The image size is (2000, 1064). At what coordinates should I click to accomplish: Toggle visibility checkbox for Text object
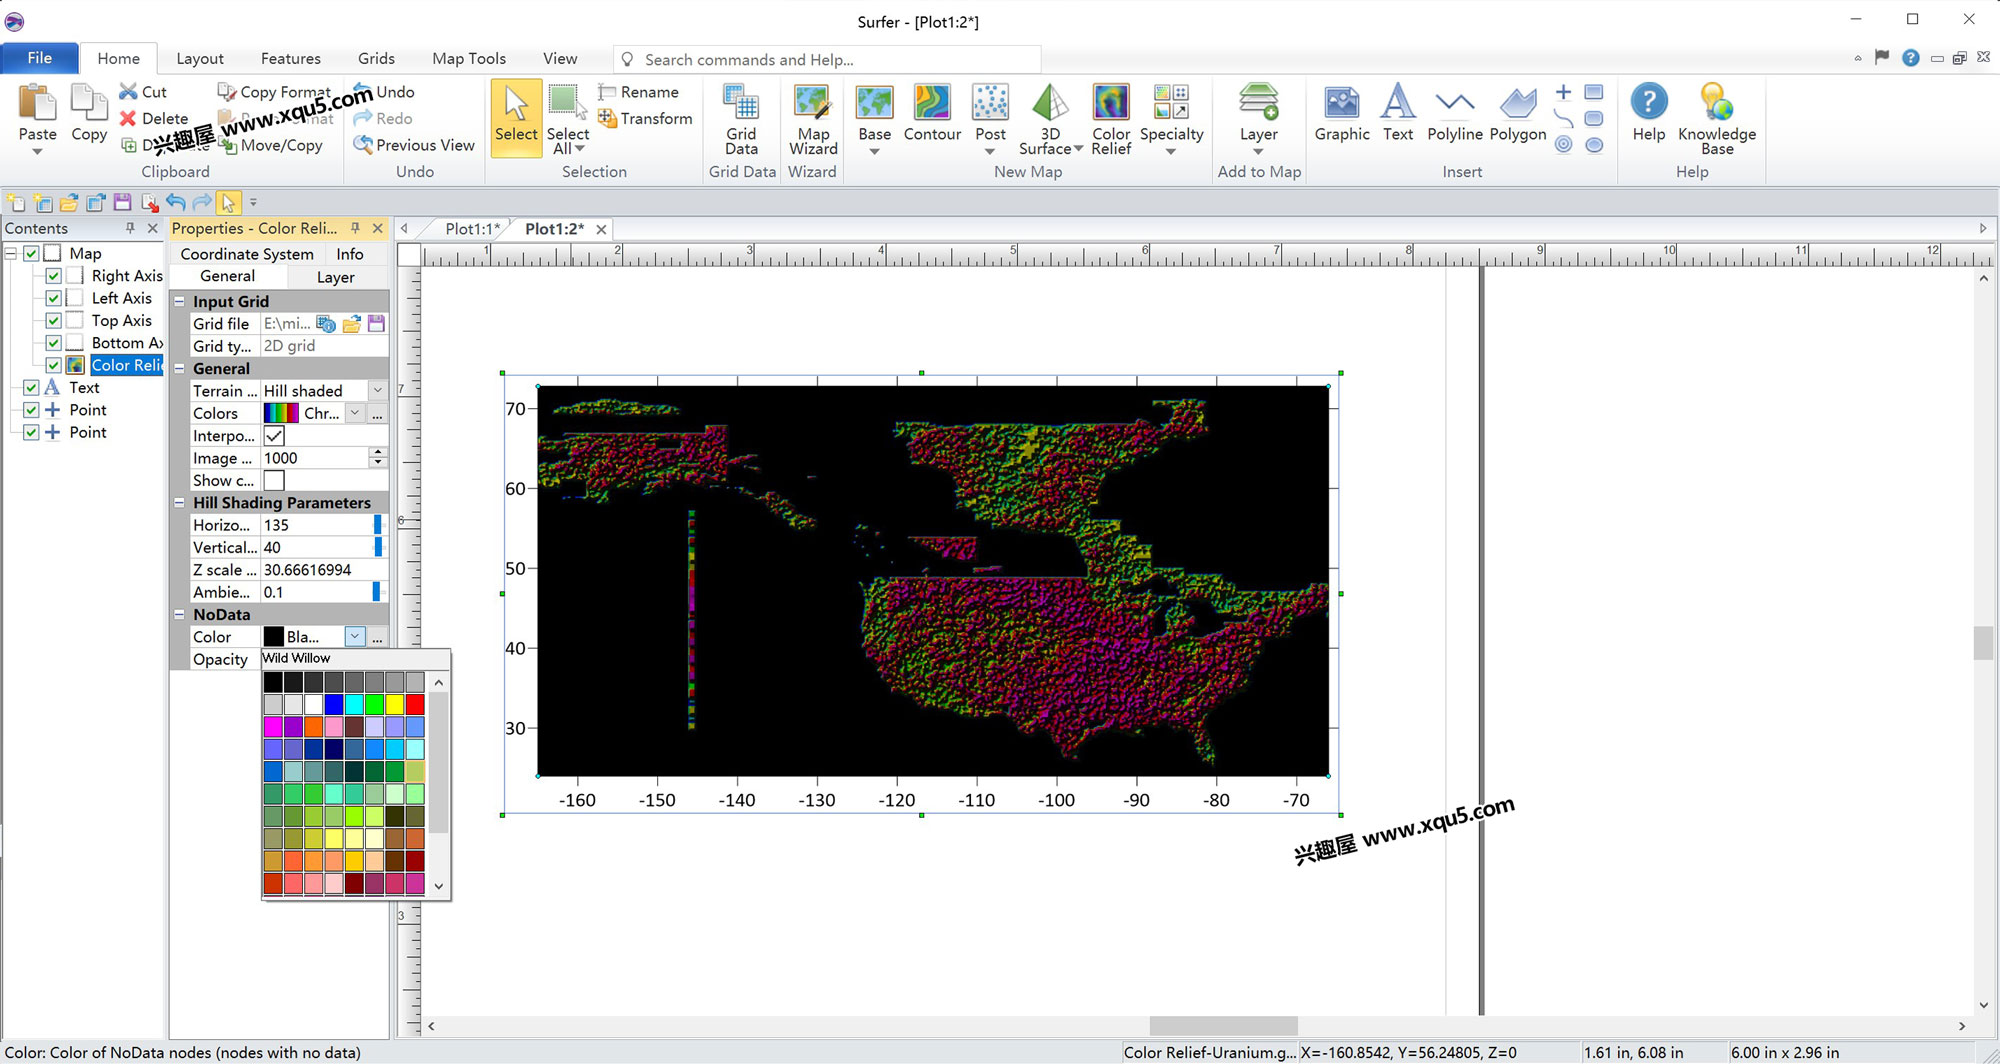31,388
